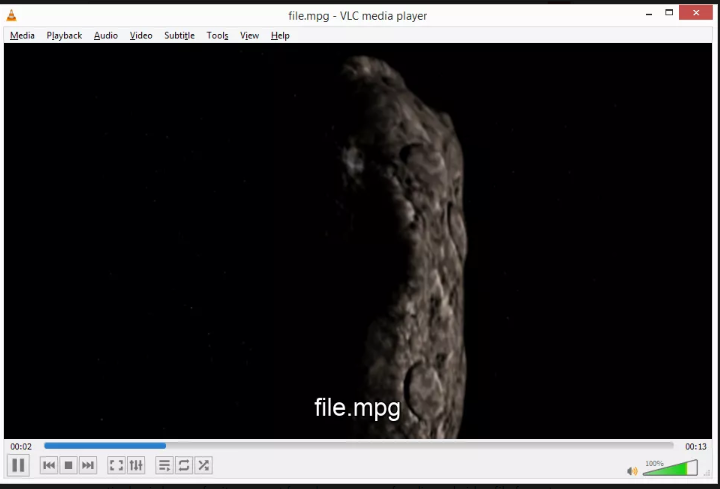720x489 pixels.
Task: Open the Help menu
Action: 280,35
